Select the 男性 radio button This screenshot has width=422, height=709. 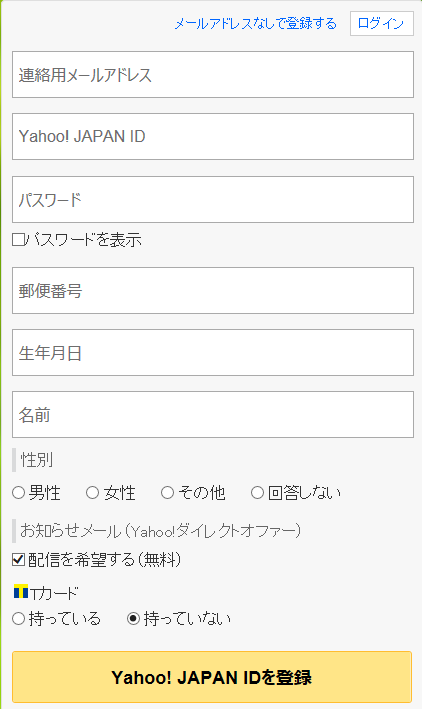(x=19, y=492)
